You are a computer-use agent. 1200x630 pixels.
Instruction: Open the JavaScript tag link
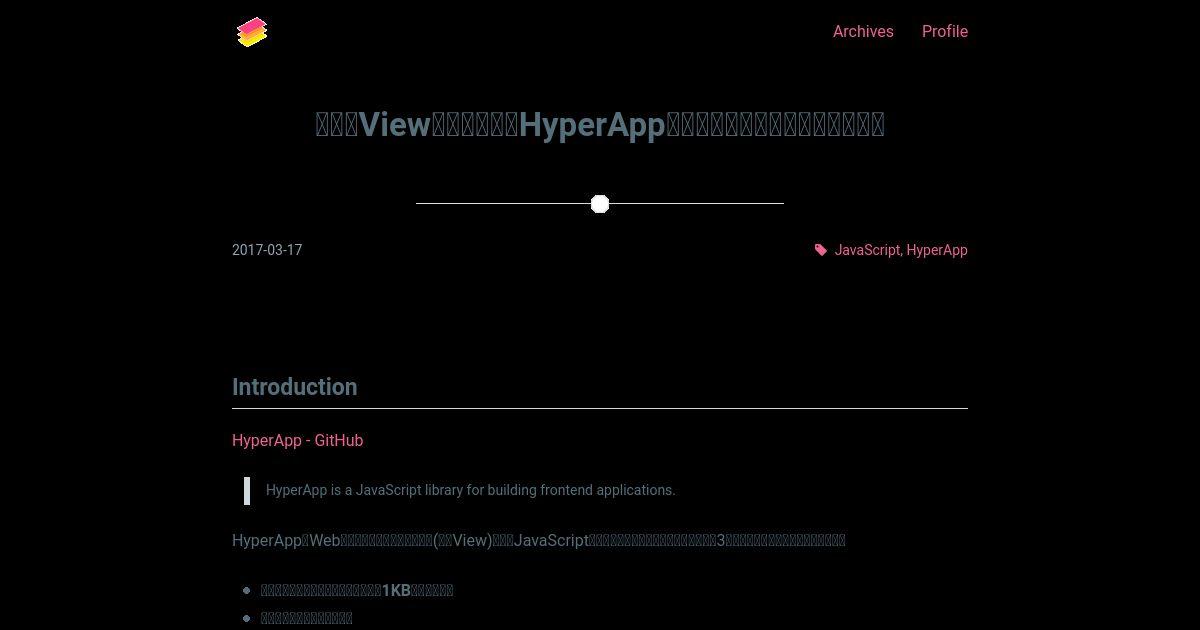pos(867,250)
